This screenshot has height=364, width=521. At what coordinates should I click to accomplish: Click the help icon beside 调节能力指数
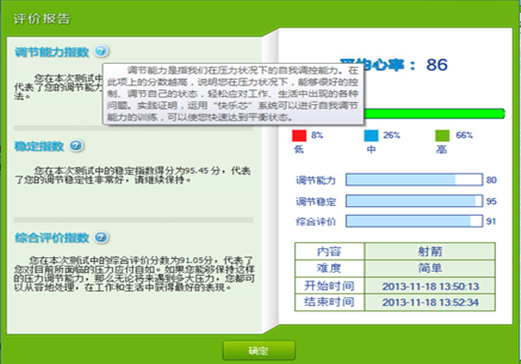[x=101, y=51]
